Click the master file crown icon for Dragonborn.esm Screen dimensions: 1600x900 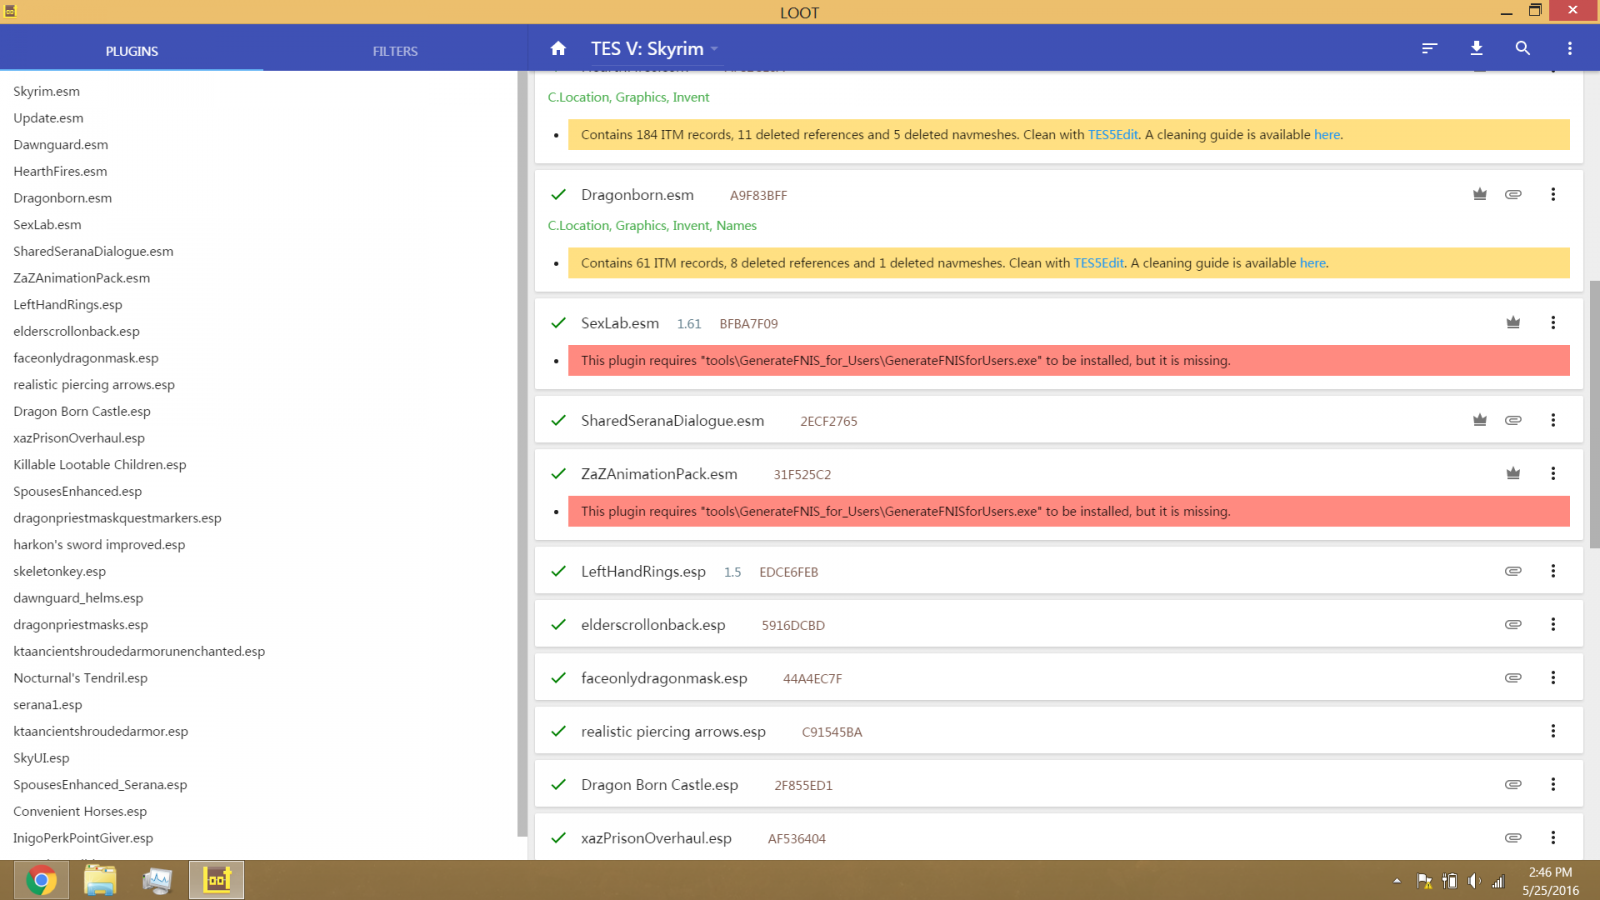pos(1480,194)
